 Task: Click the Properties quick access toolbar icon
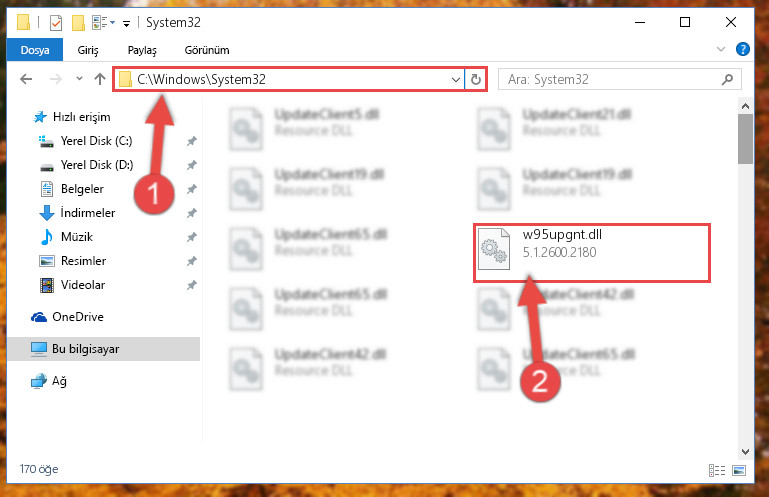point(56,23)
